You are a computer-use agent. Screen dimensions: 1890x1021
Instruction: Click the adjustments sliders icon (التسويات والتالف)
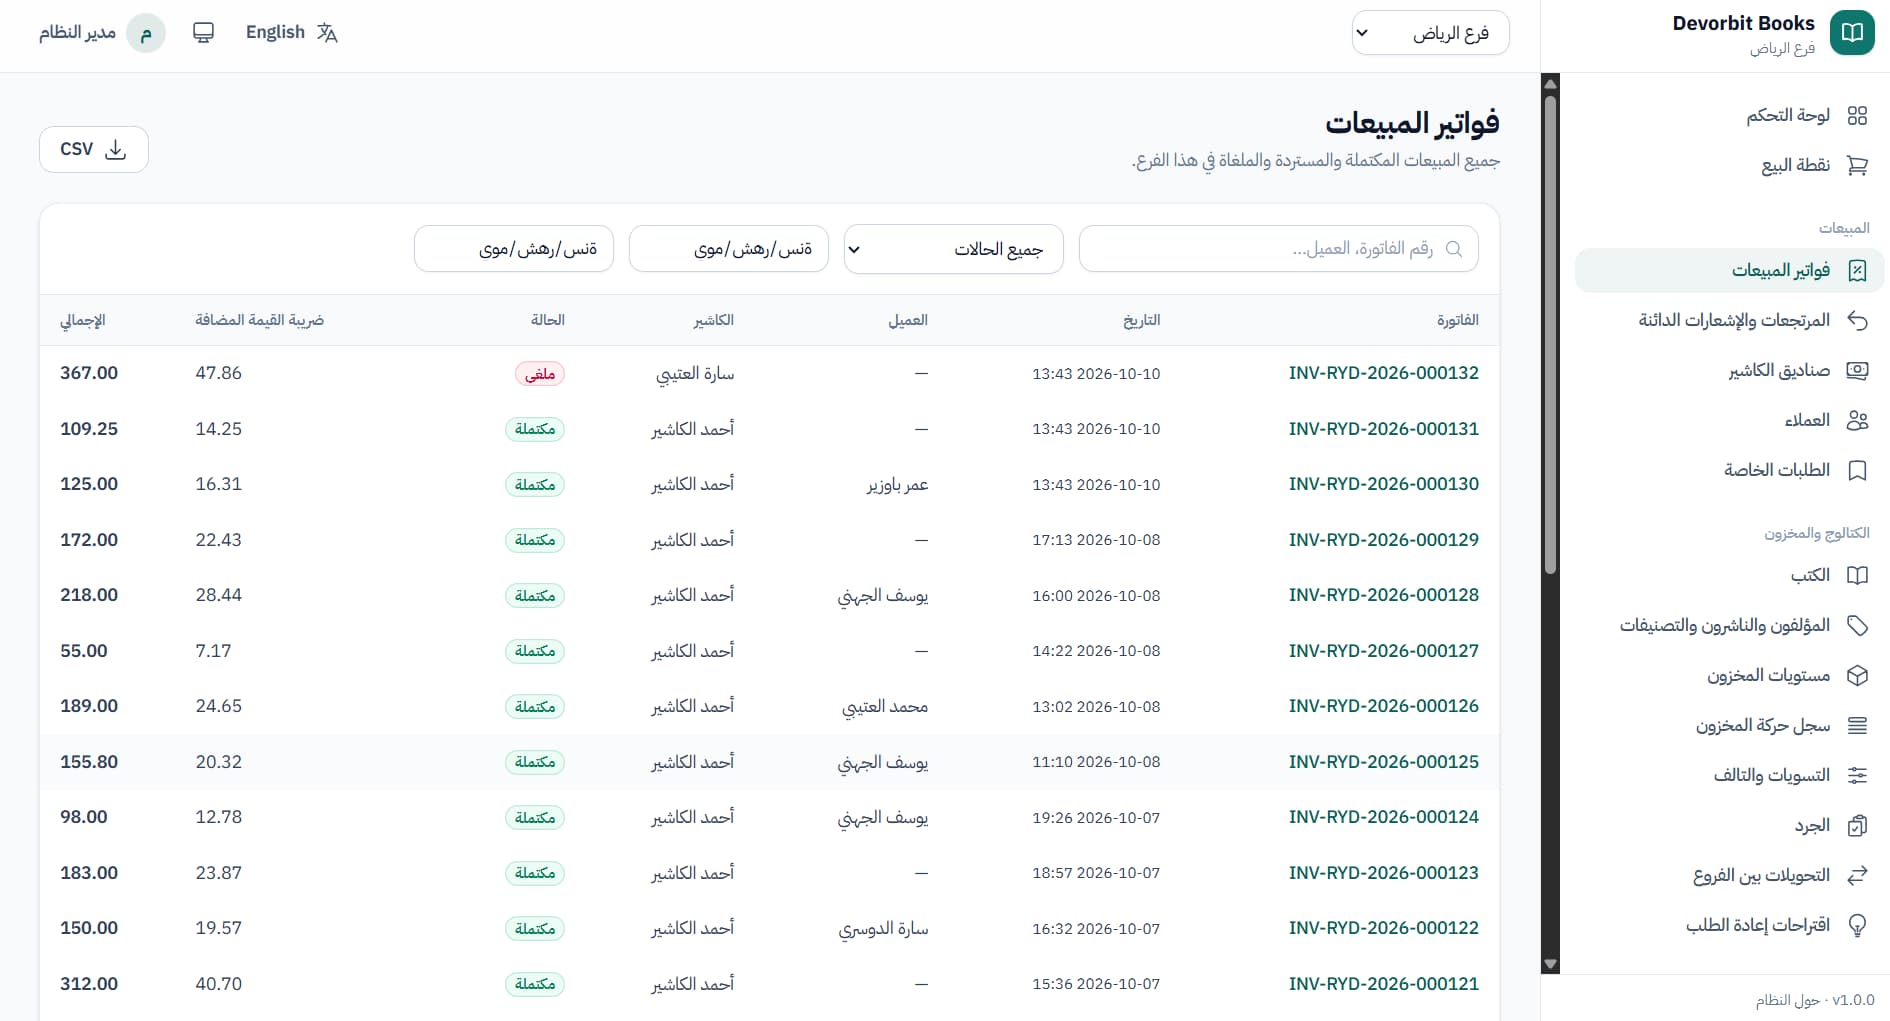[1857, 776]
